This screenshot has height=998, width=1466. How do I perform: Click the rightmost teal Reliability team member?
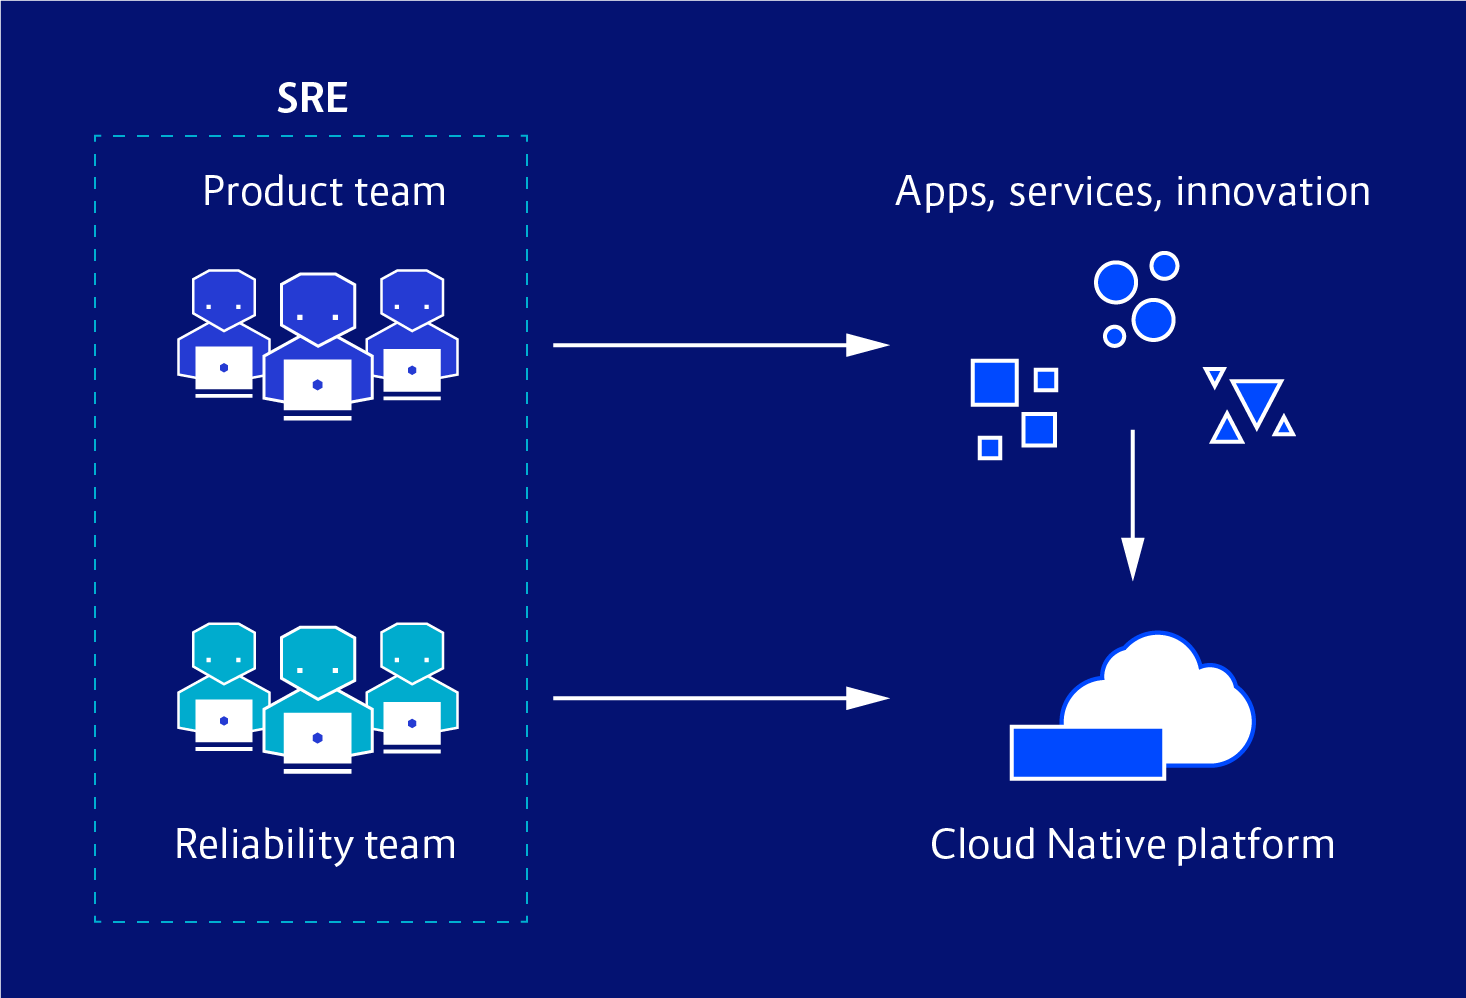click(x=413, y=687)
